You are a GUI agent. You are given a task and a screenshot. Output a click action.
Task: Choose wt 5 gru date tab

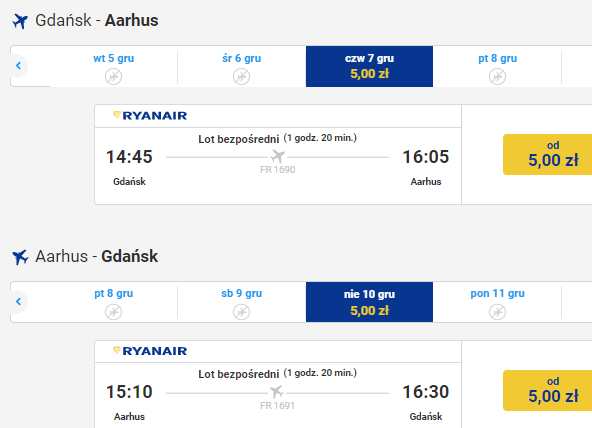[x=113, y=66]
